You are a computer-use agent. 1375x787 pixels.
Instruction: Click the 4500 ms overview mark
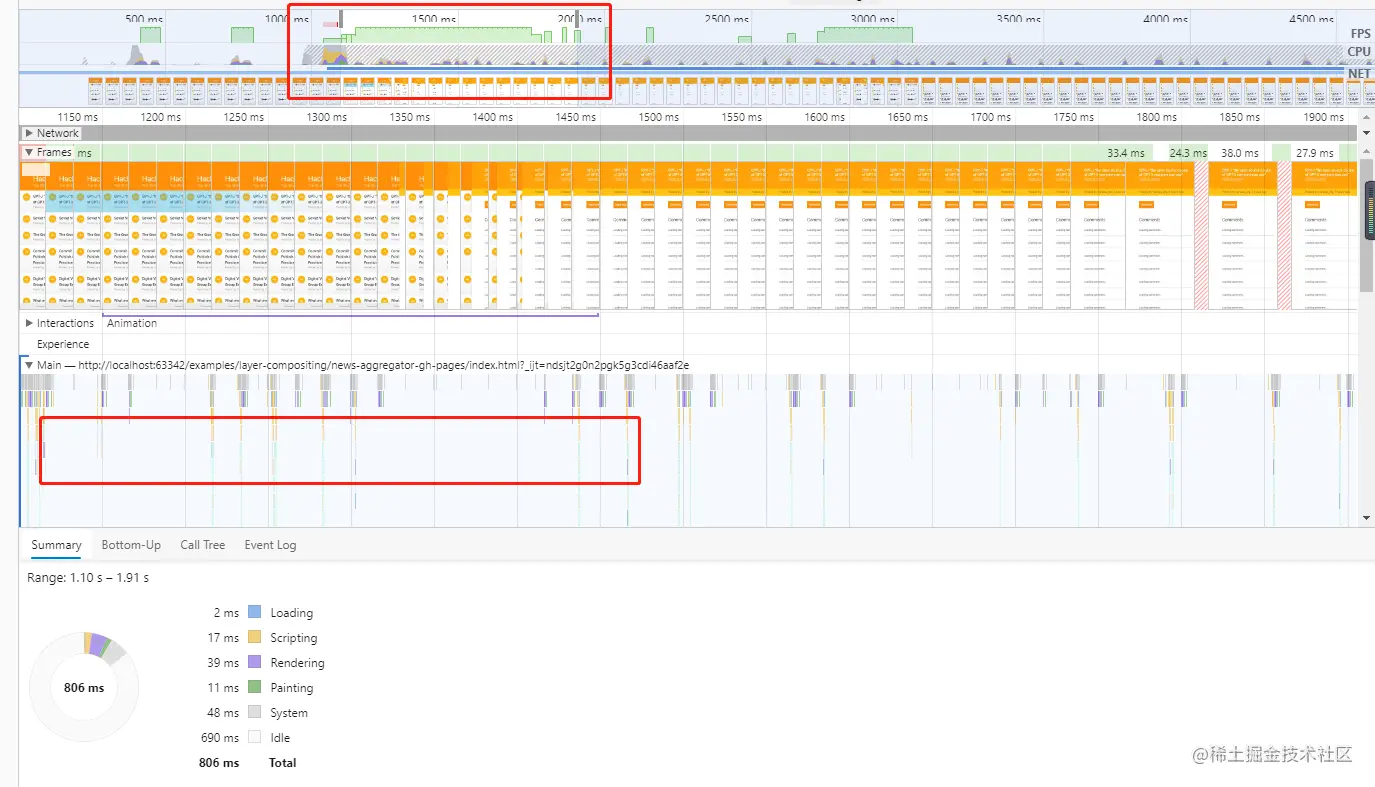coord(1312,19)
